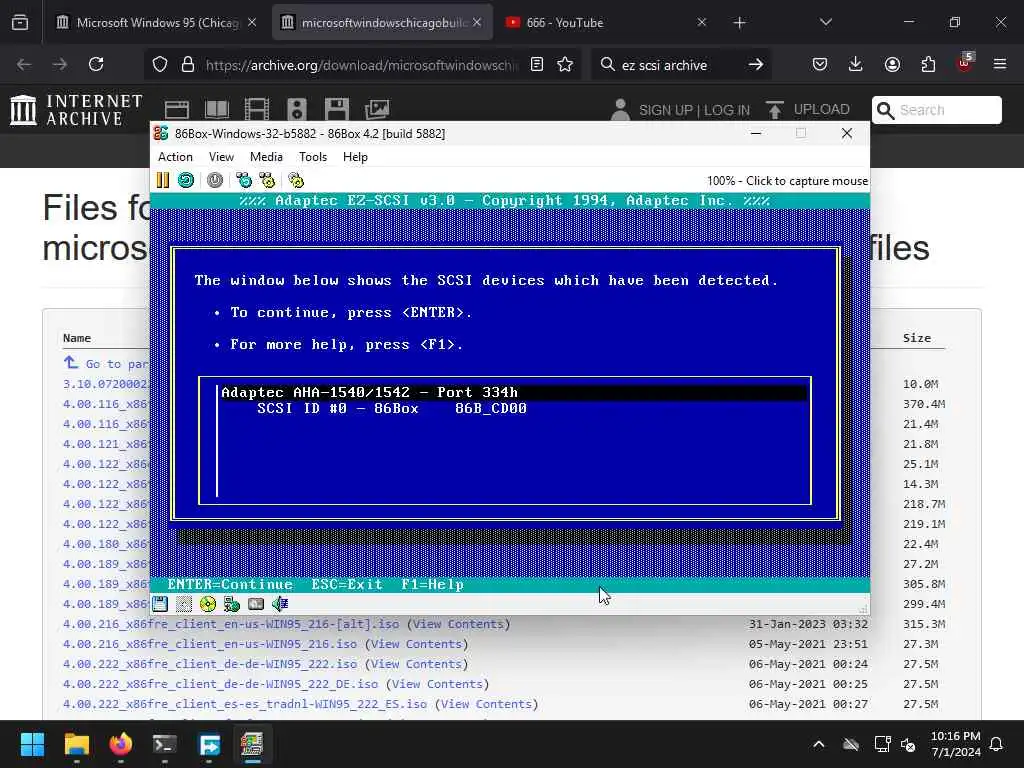
Task: Open Internet Archive video film icon
Action: pyautogui.click(x=257, y=109)
